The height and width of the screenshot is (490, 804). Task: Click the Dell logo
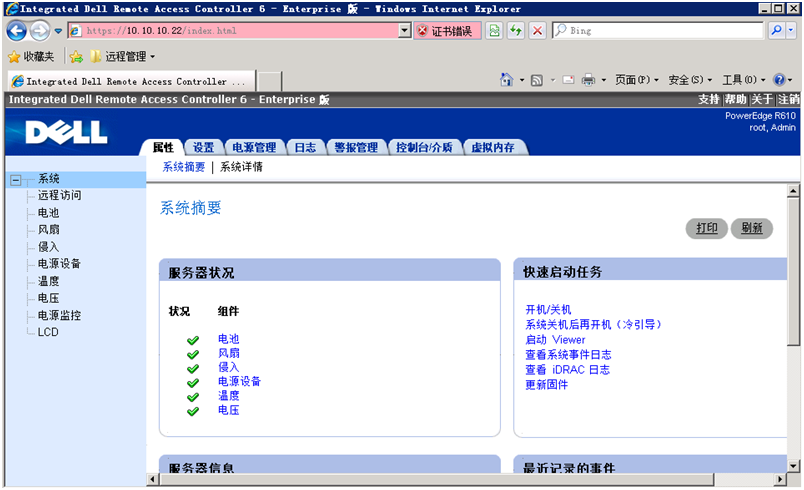[66, 133]
